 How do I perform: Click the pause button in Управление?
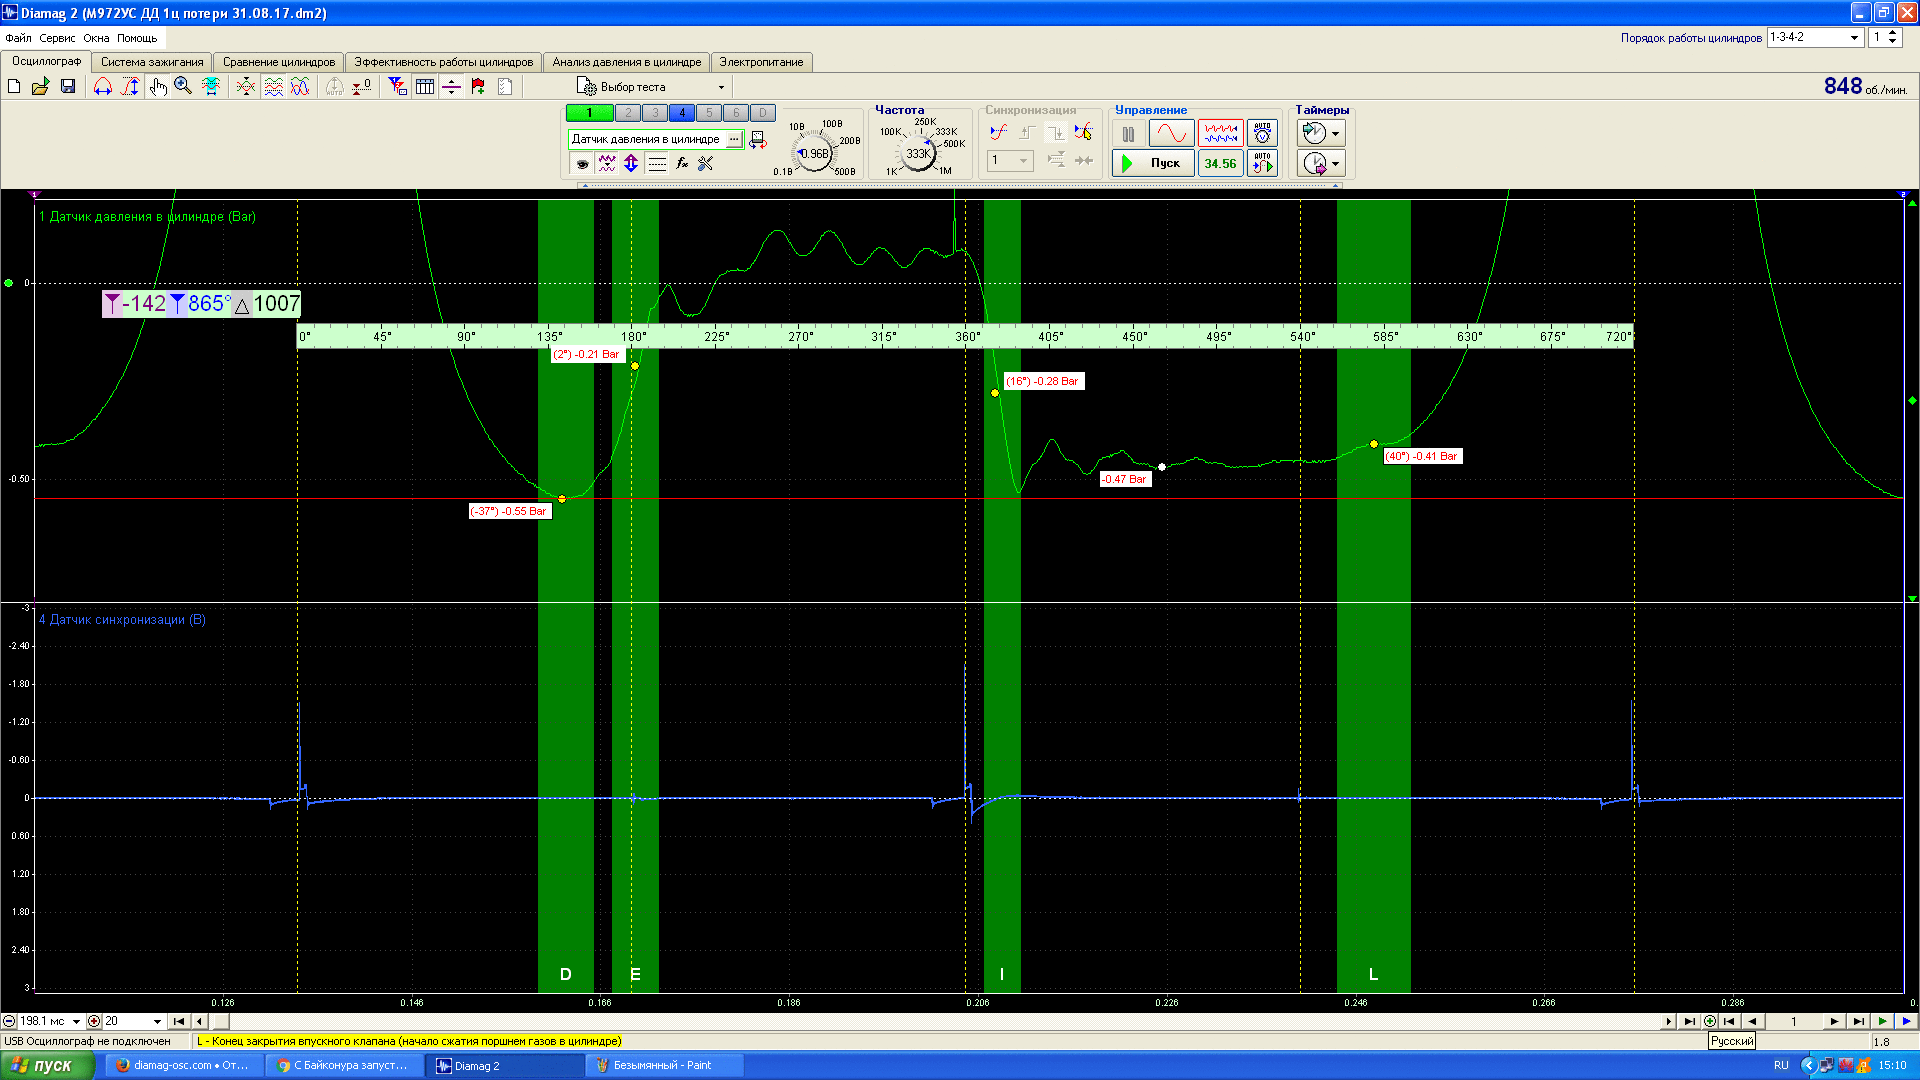(1128, 134)
